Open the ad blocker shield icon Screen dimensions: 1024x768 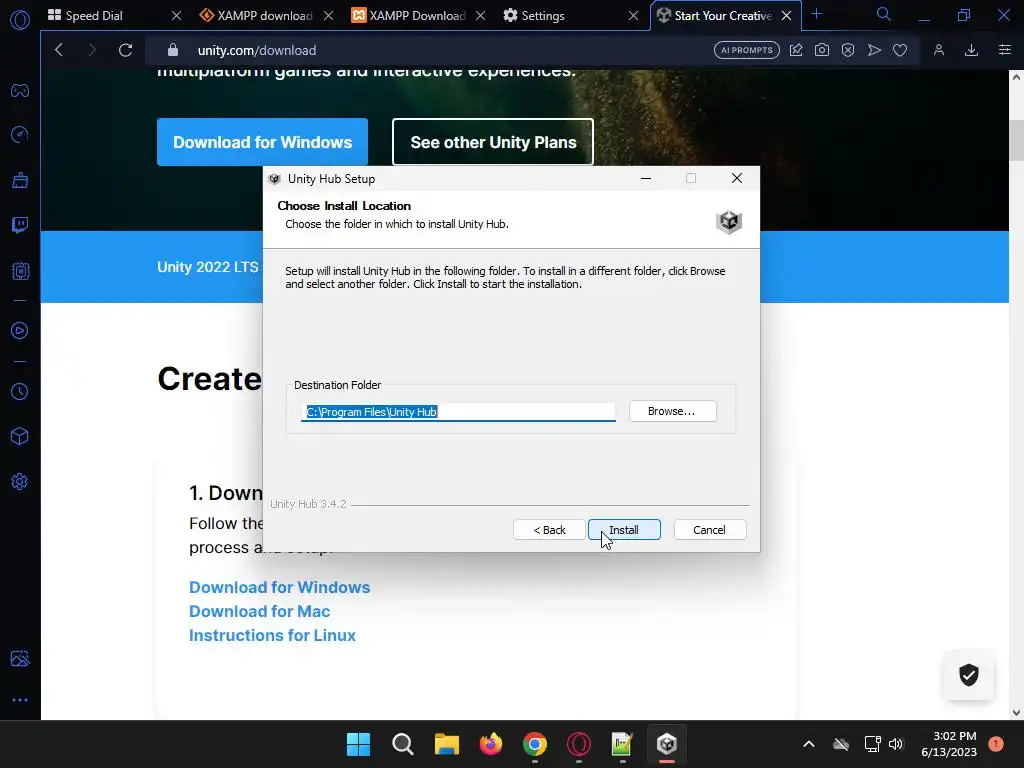point(848,50)
